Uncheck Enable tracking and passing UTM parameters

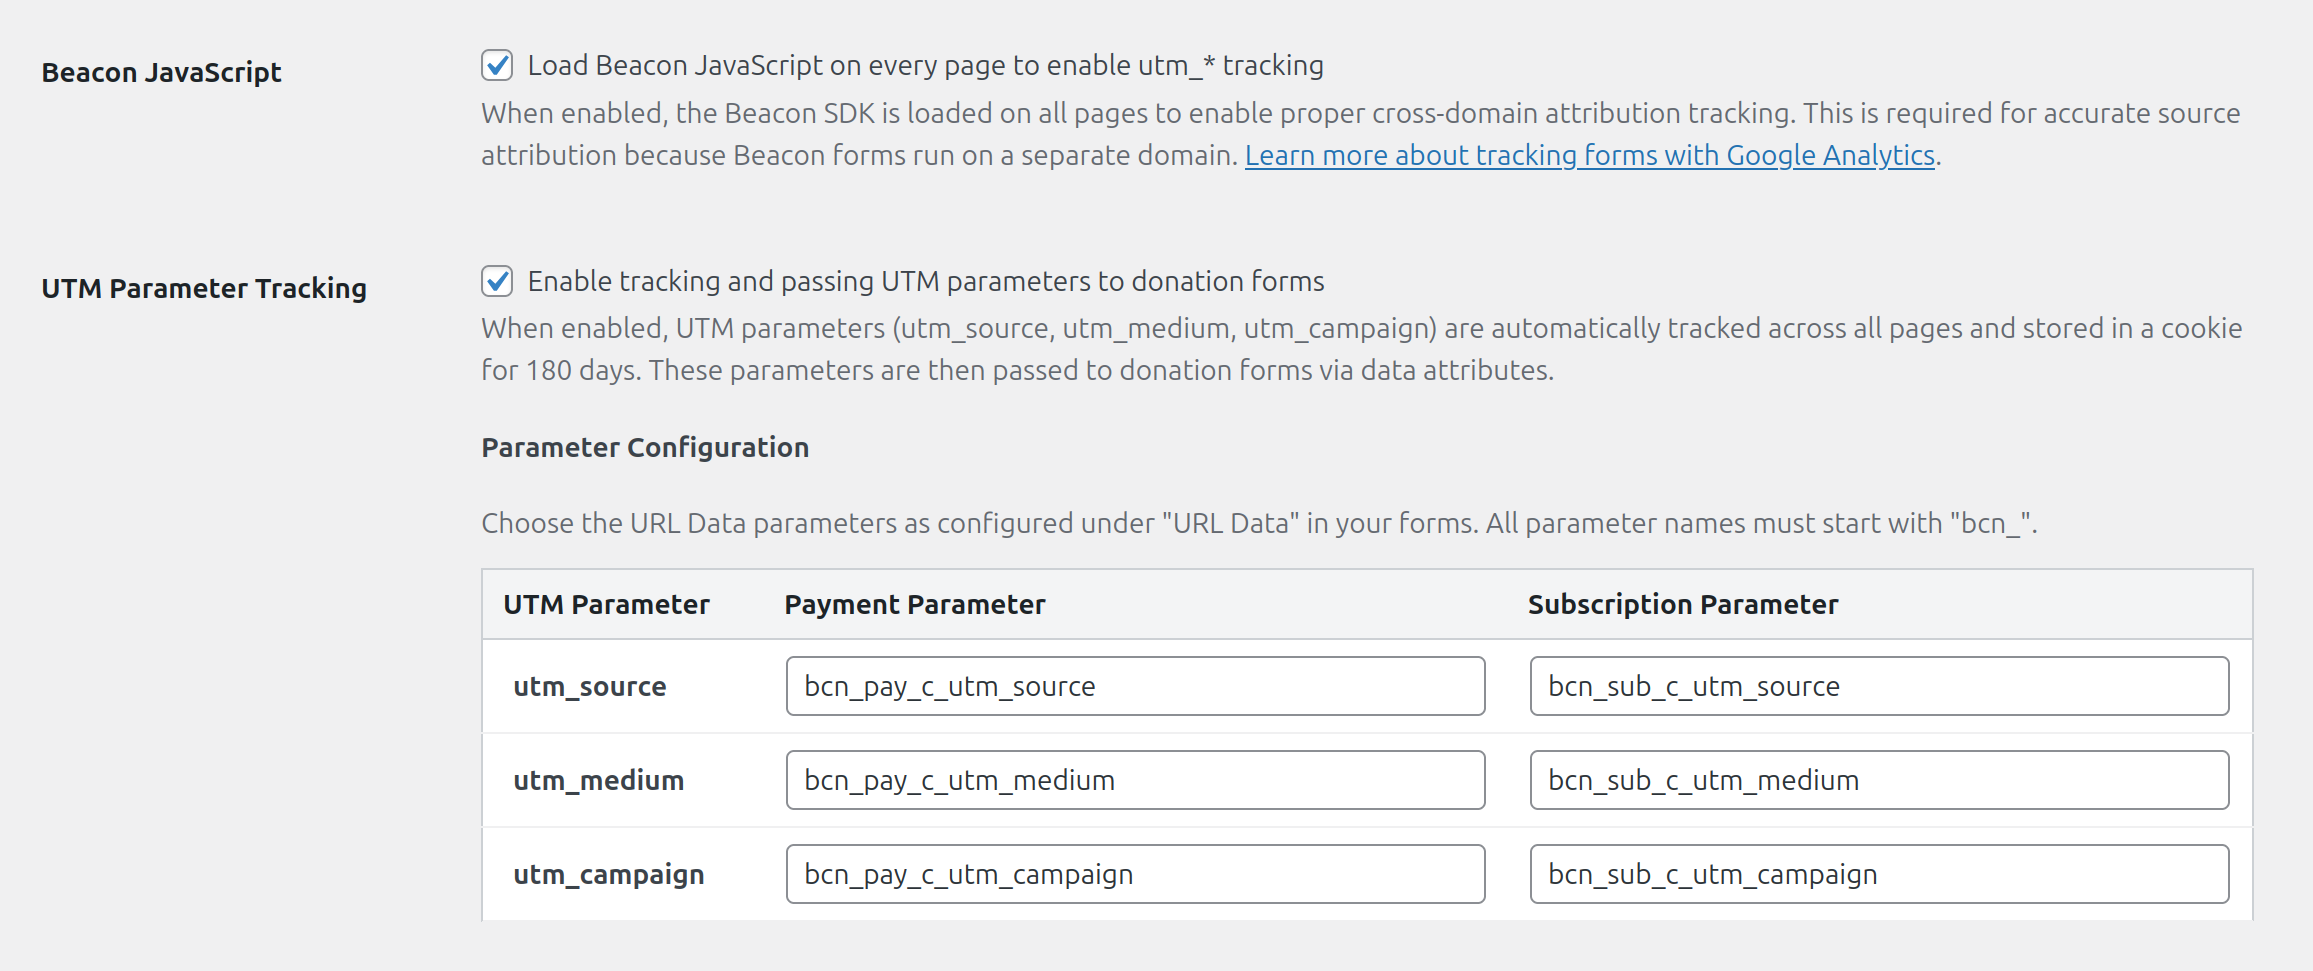[497, 281]
